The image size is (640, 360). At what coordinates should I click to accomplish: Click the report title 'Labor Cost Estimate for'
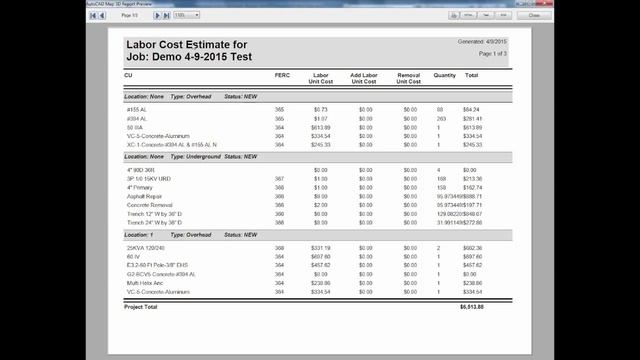point(187,44)
